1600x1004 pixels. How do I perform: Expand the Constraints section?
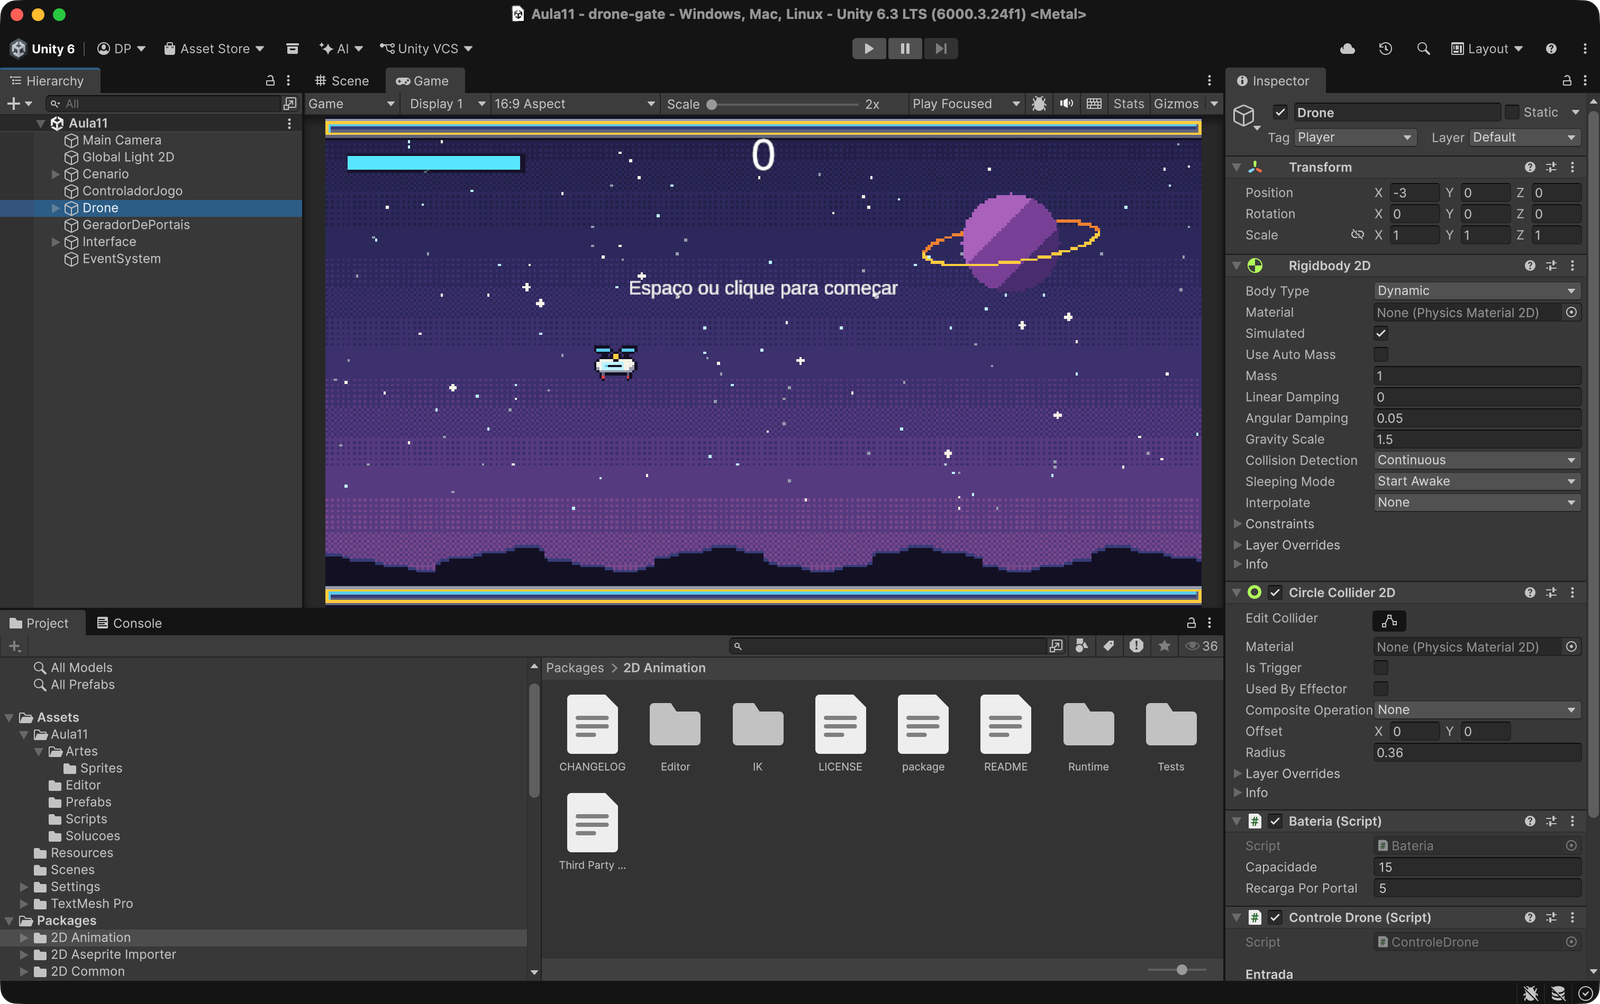click(x=1238, y=524)
